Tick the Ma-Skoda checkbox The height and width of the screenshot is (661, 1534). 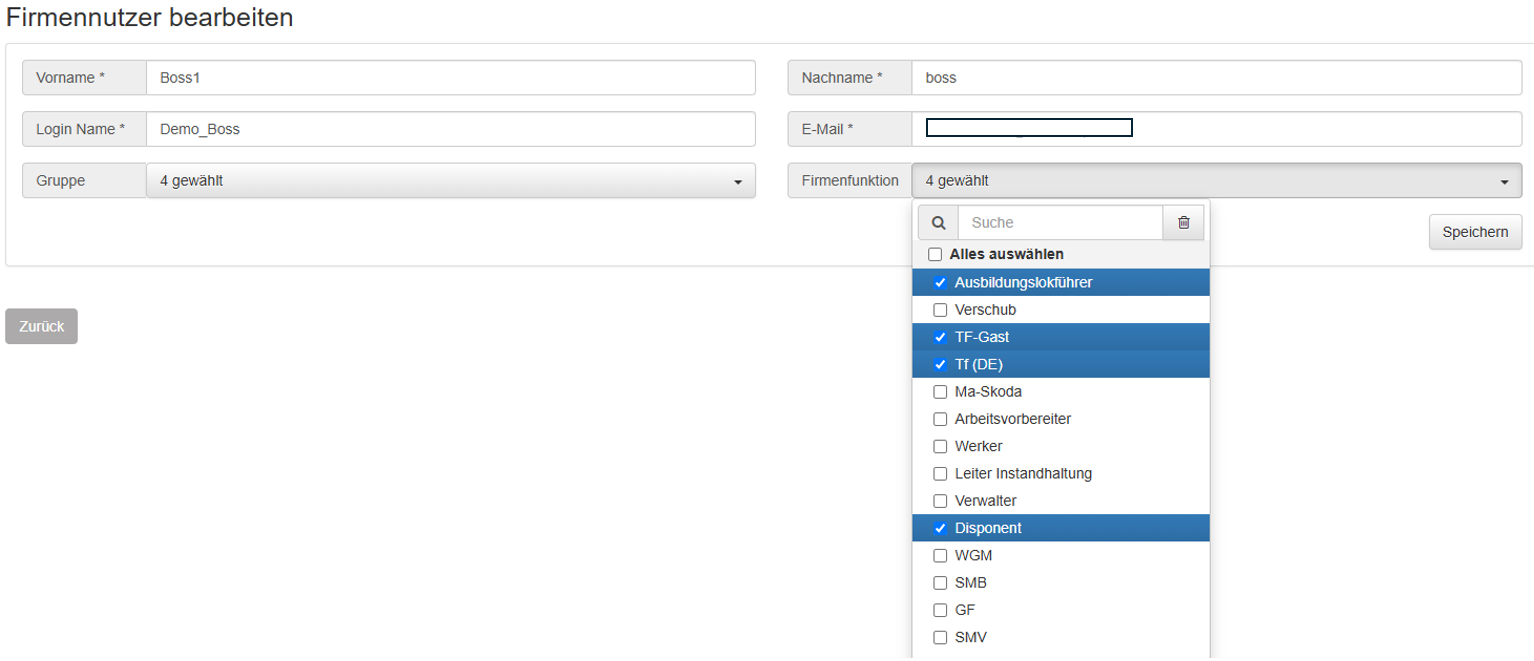point(940,392)
